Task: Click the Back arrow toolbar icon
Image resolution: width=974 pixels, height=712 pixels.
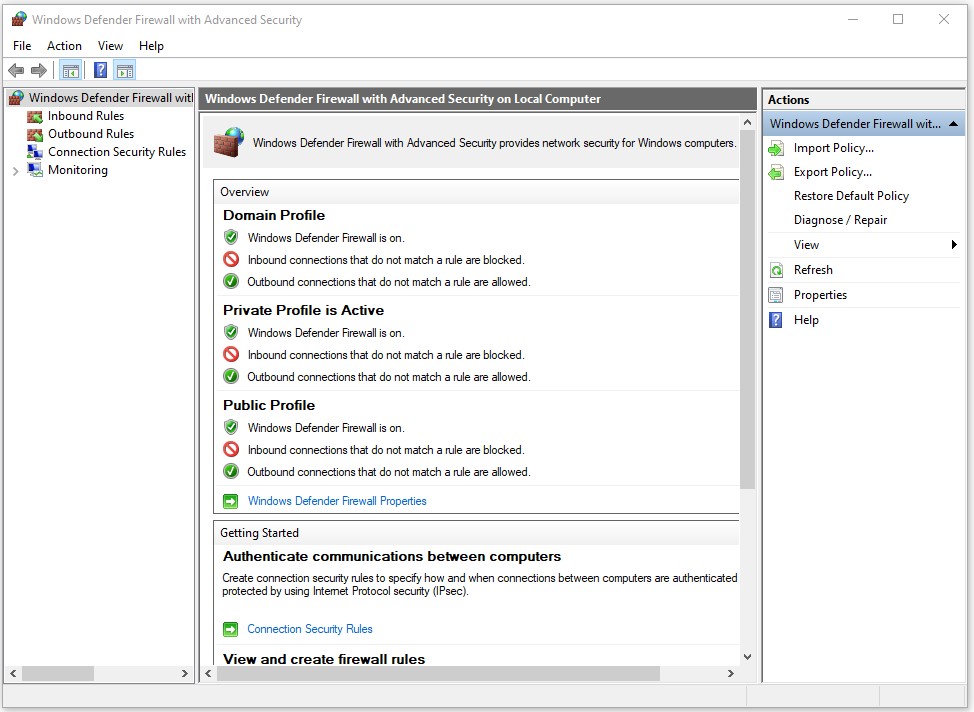Action: point(16,70)
